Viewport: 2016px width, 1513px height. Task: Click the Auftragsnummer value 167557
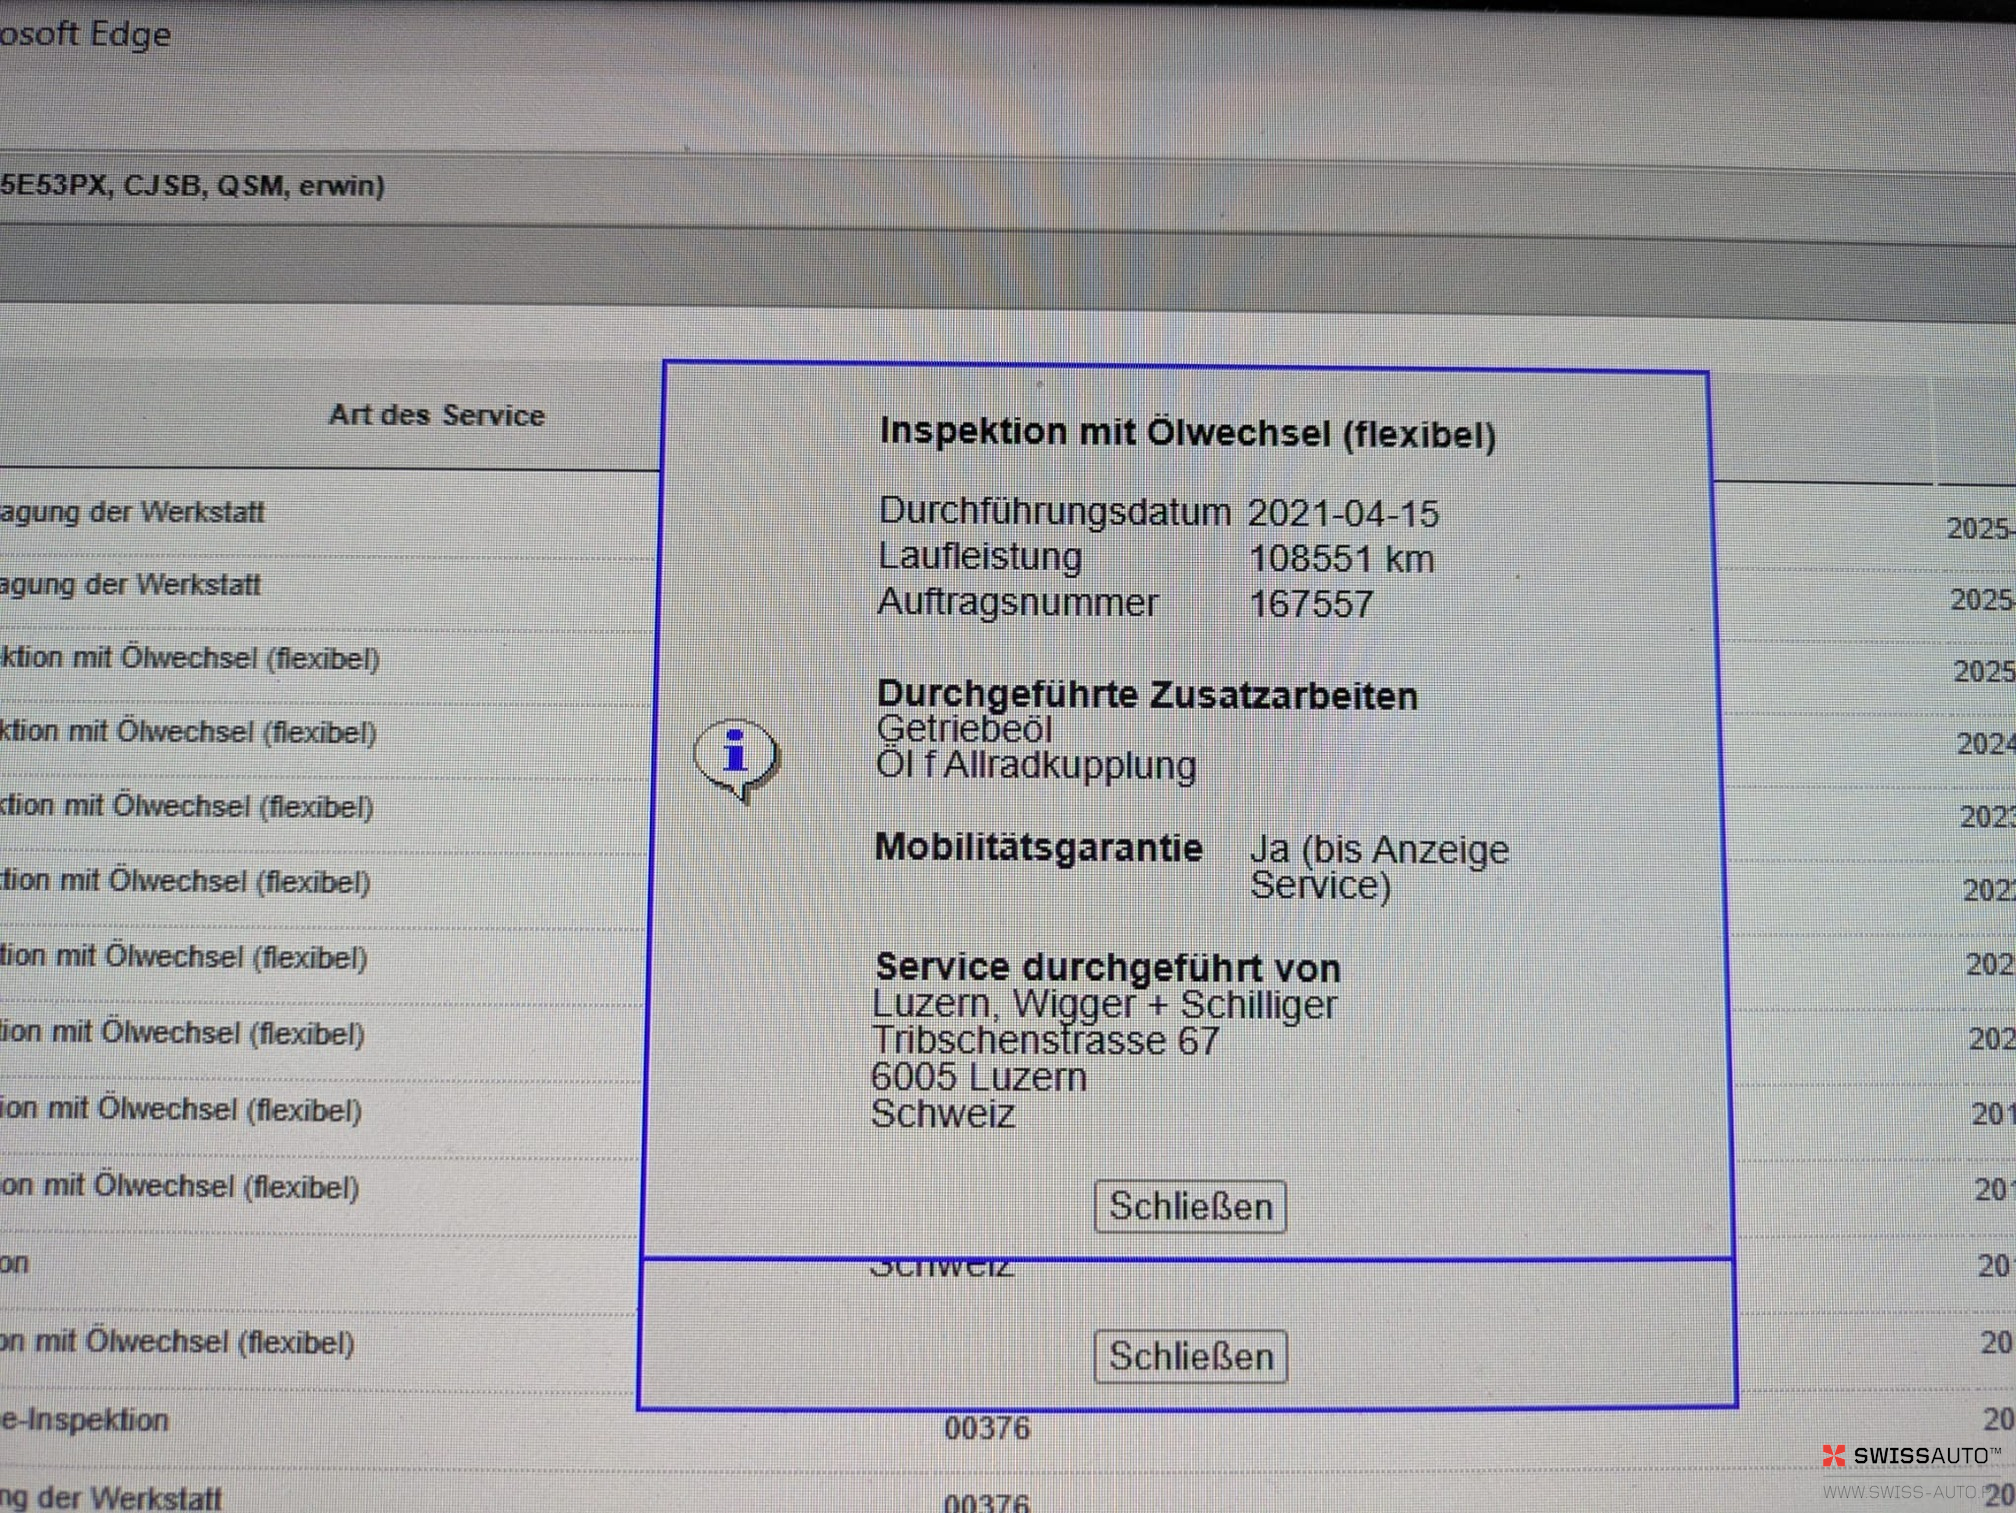click(1311, 604)
